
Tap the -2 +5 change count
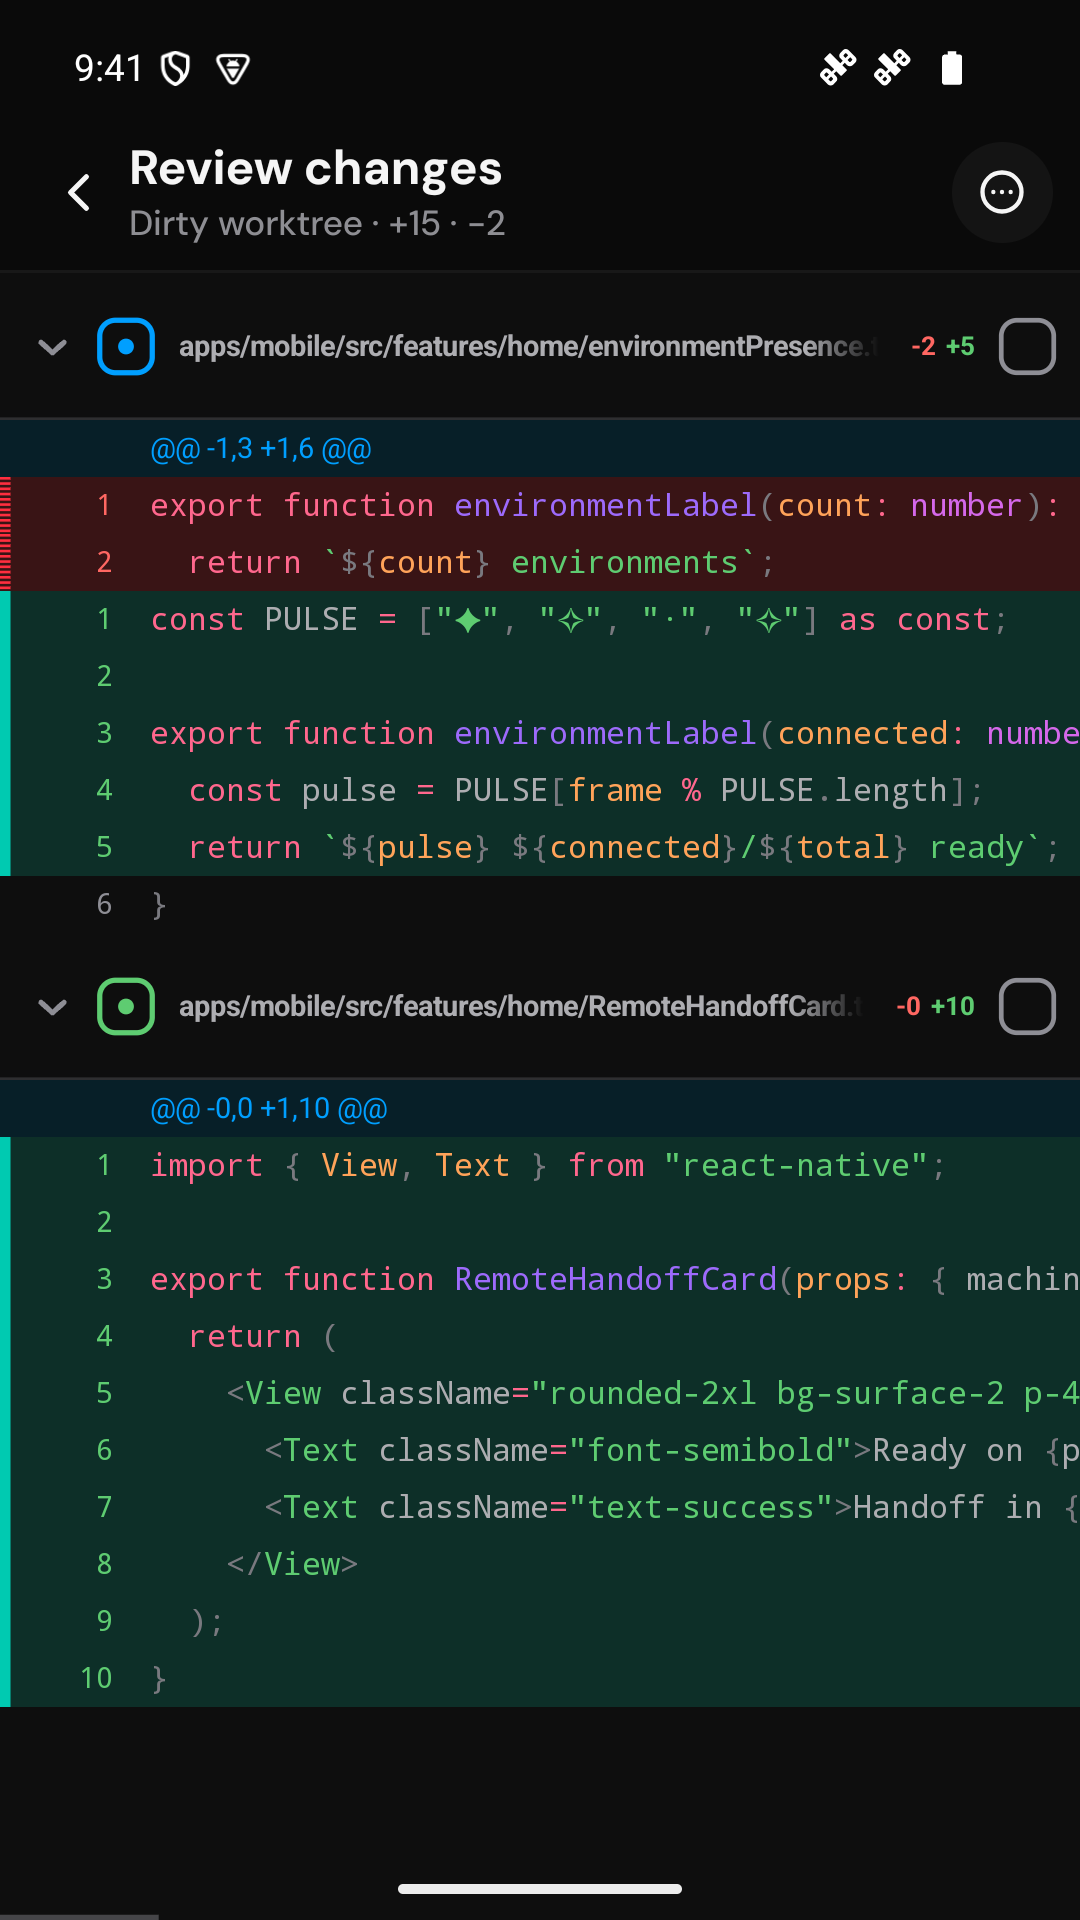[x=943, y=346]
